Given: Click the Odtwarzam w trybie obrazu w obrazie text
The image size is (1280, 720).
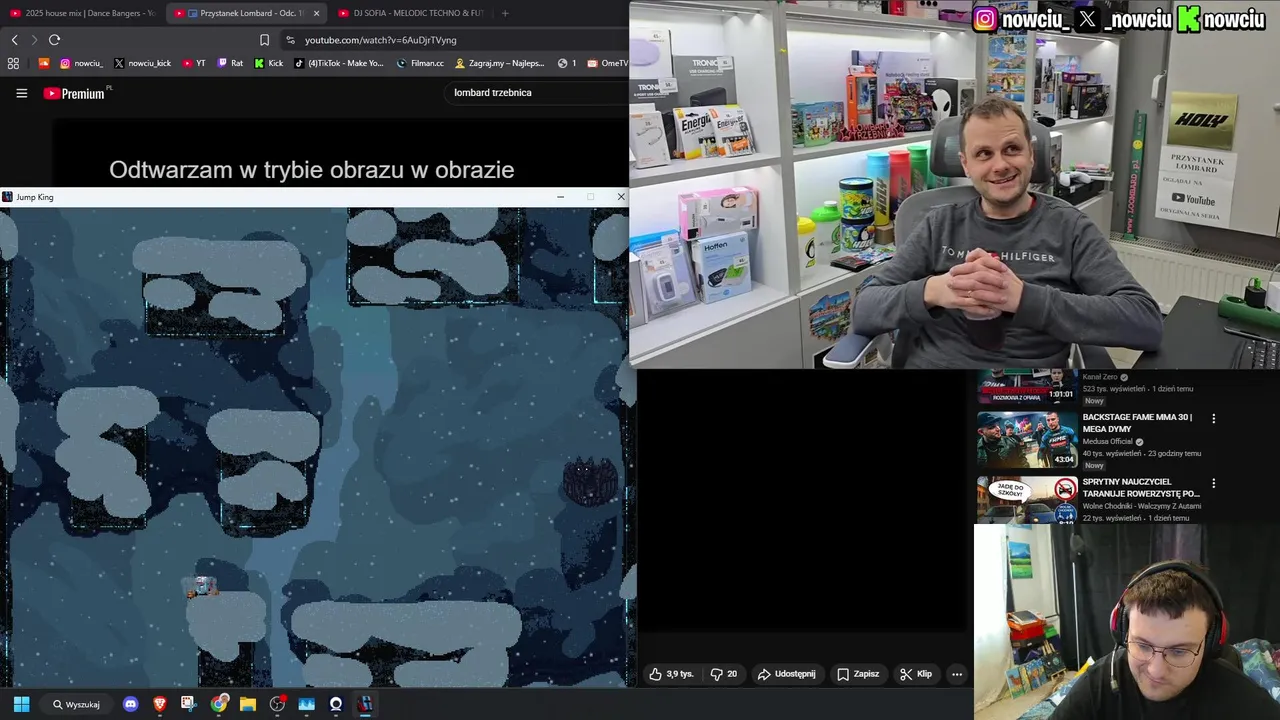Looking at the screenshot, I should (312, 170).
